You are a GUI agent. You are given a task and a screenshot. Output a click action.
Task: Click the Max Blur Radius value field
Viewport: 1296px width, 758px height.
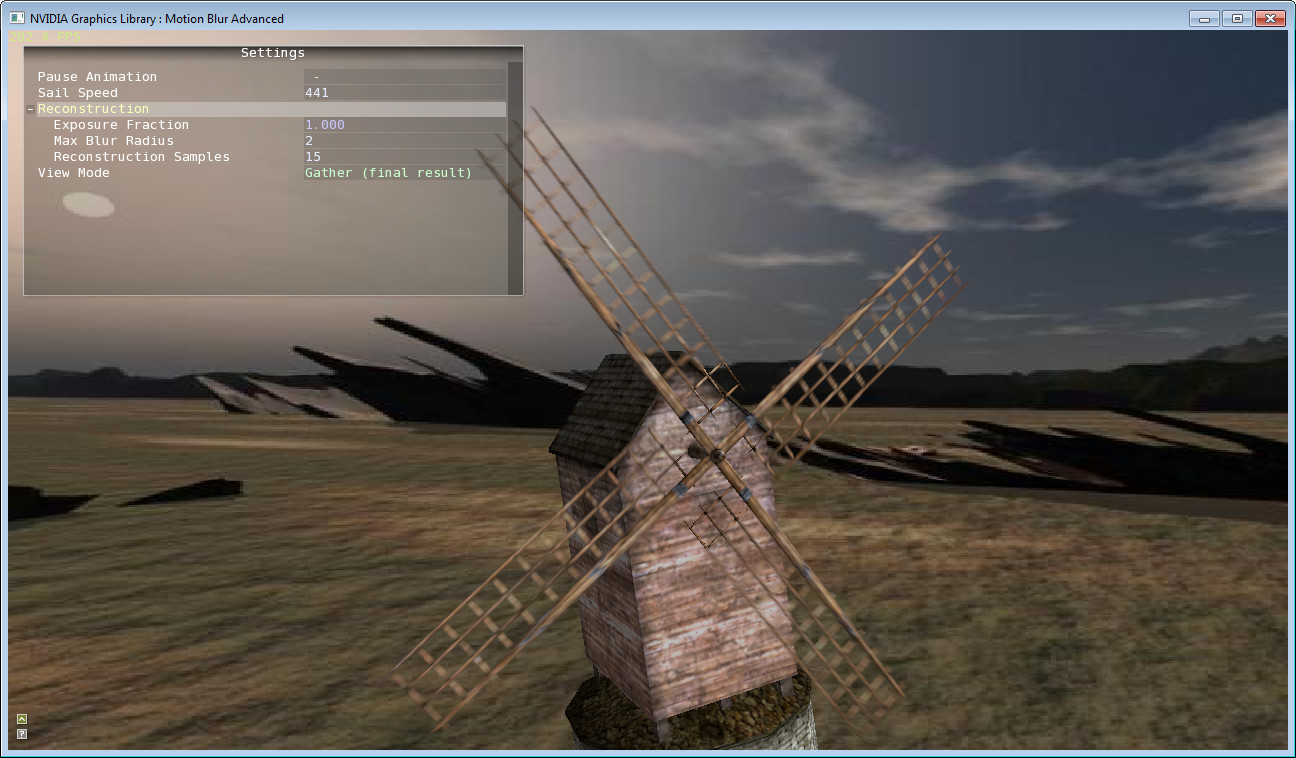click(x=309, y=140)
